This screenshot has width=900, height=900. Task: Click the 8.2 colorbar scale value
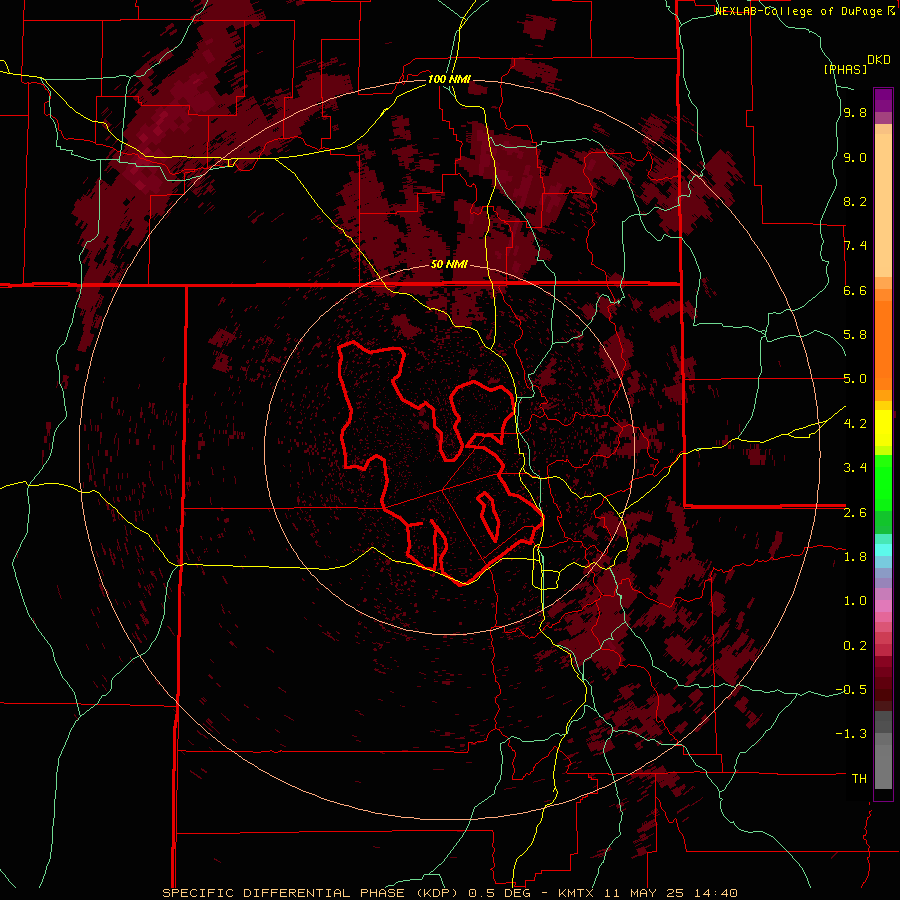[855, 201]
